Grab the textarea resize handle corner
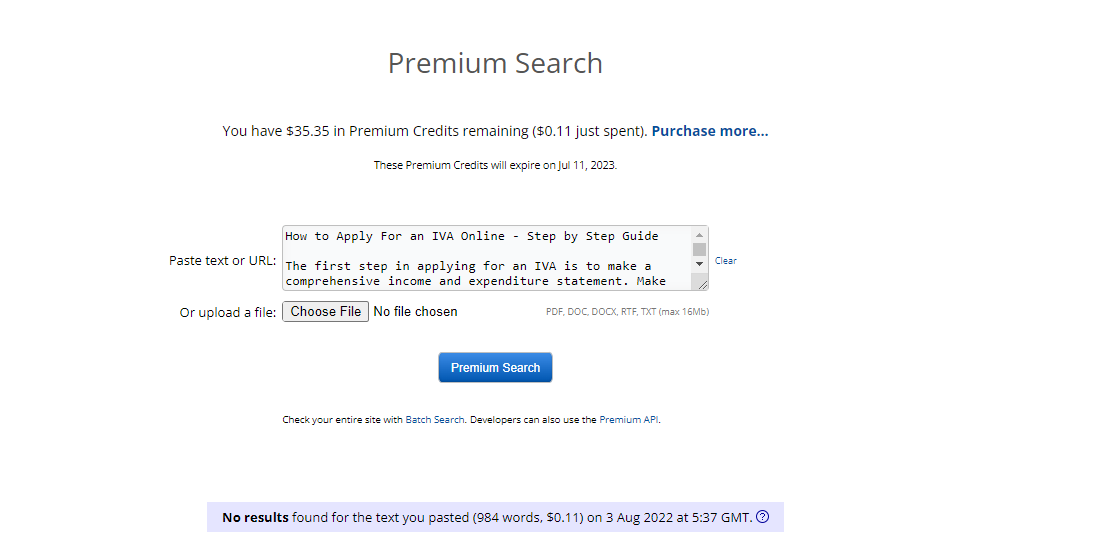This screenshot has width=1106, height=547. pyautogui.click(x=702, y=284)
